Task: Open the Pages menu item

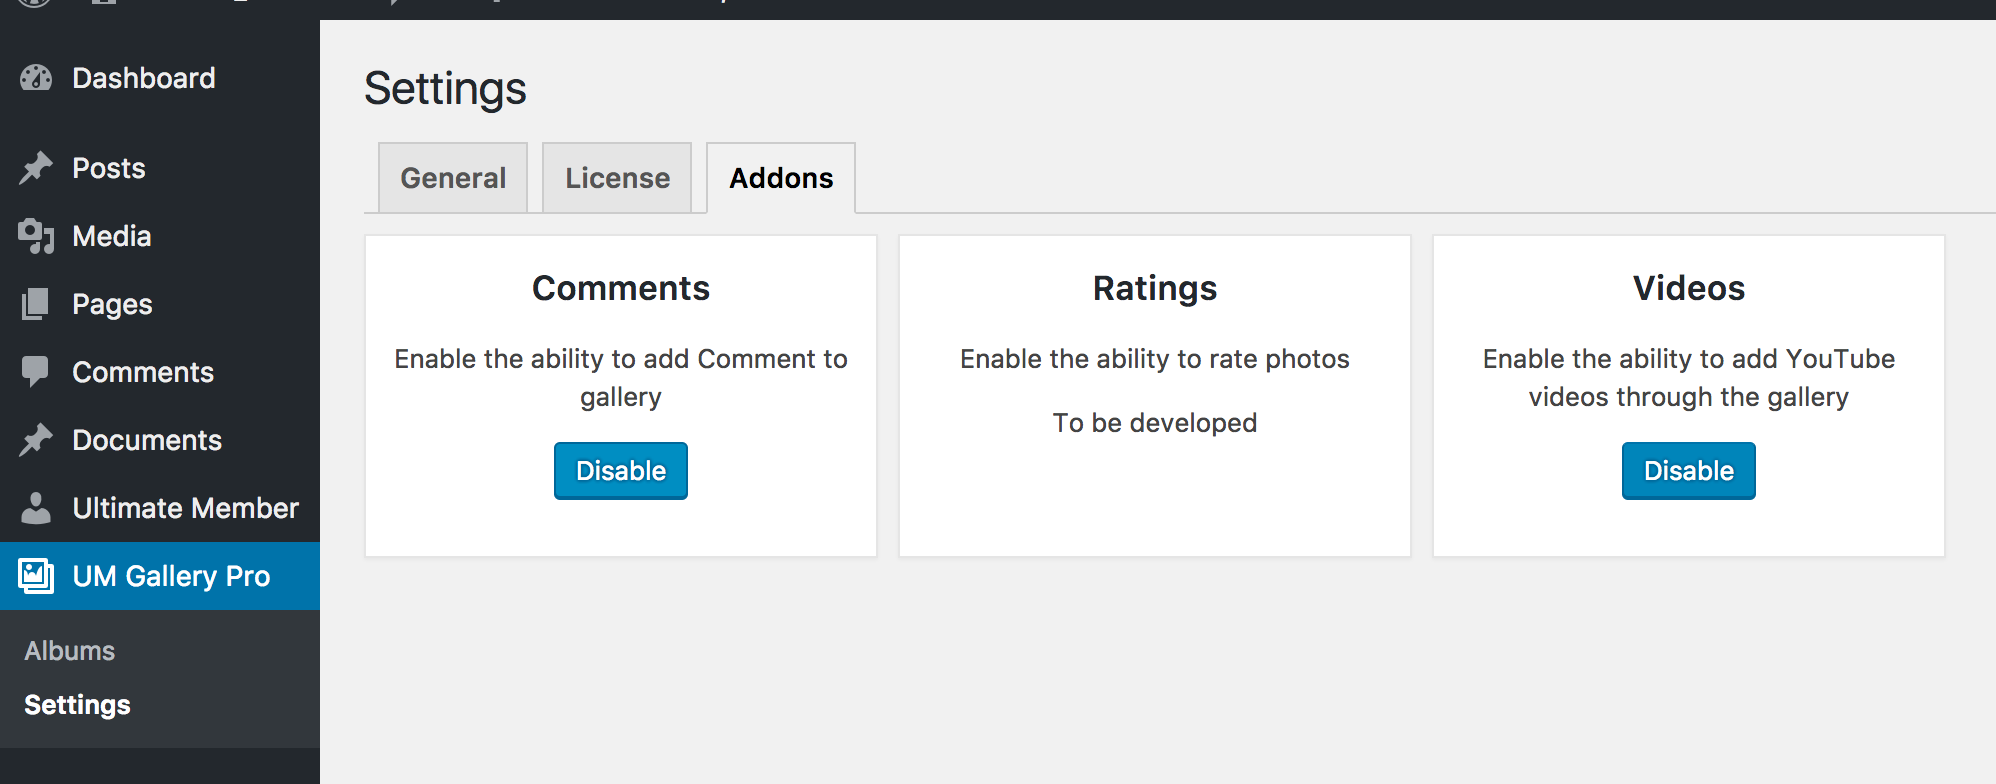Action: point(160,304)
